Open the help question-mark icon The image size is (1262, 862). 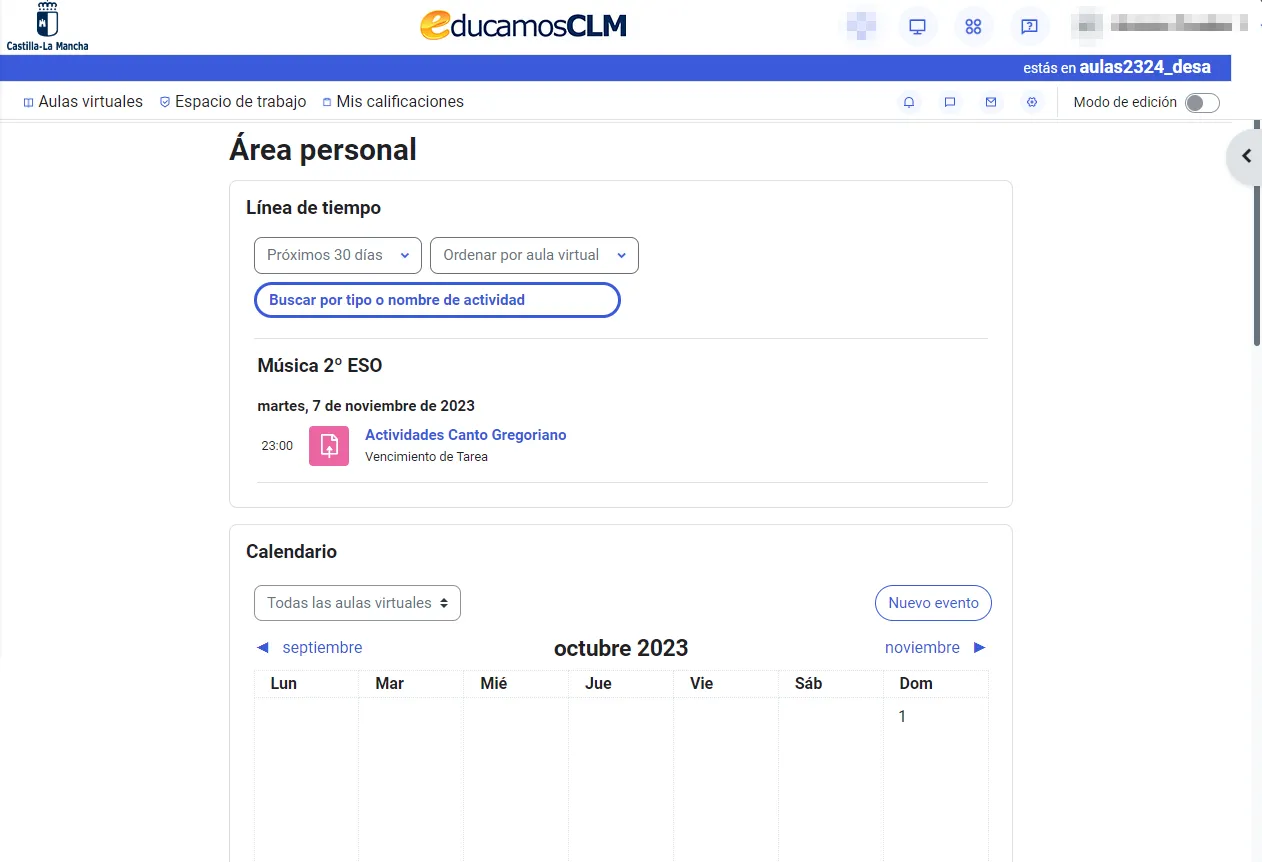(1029, 27)
